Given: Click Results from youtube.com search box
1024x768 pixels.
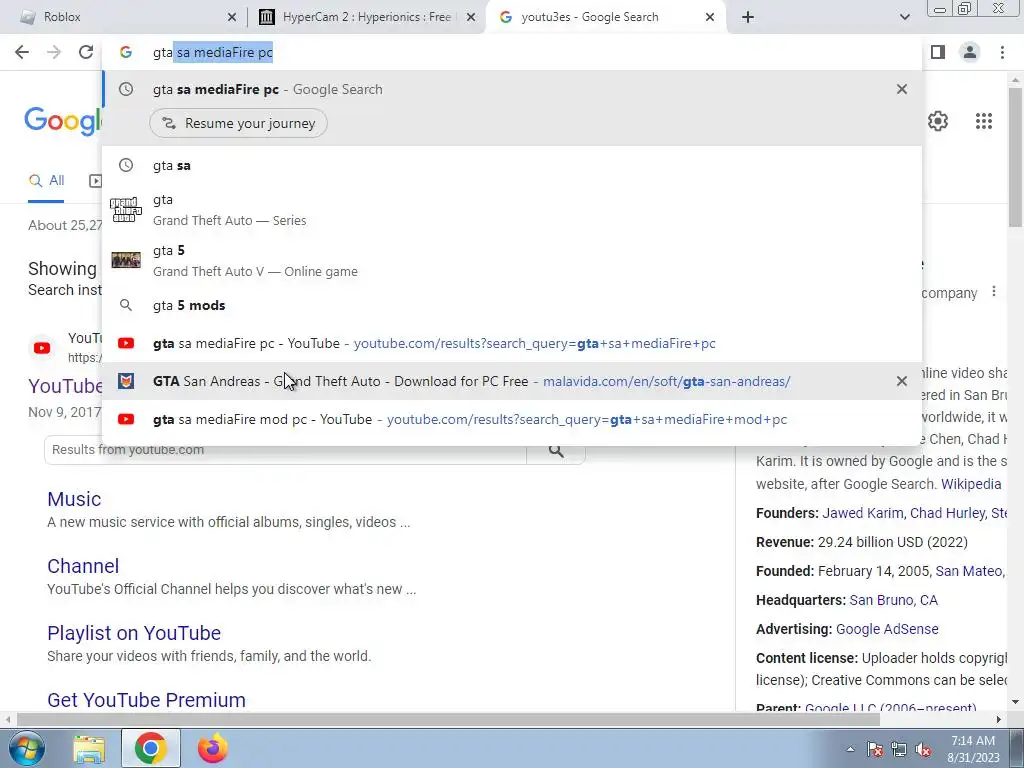Looking at the screenshot, I should click(285, 450).
